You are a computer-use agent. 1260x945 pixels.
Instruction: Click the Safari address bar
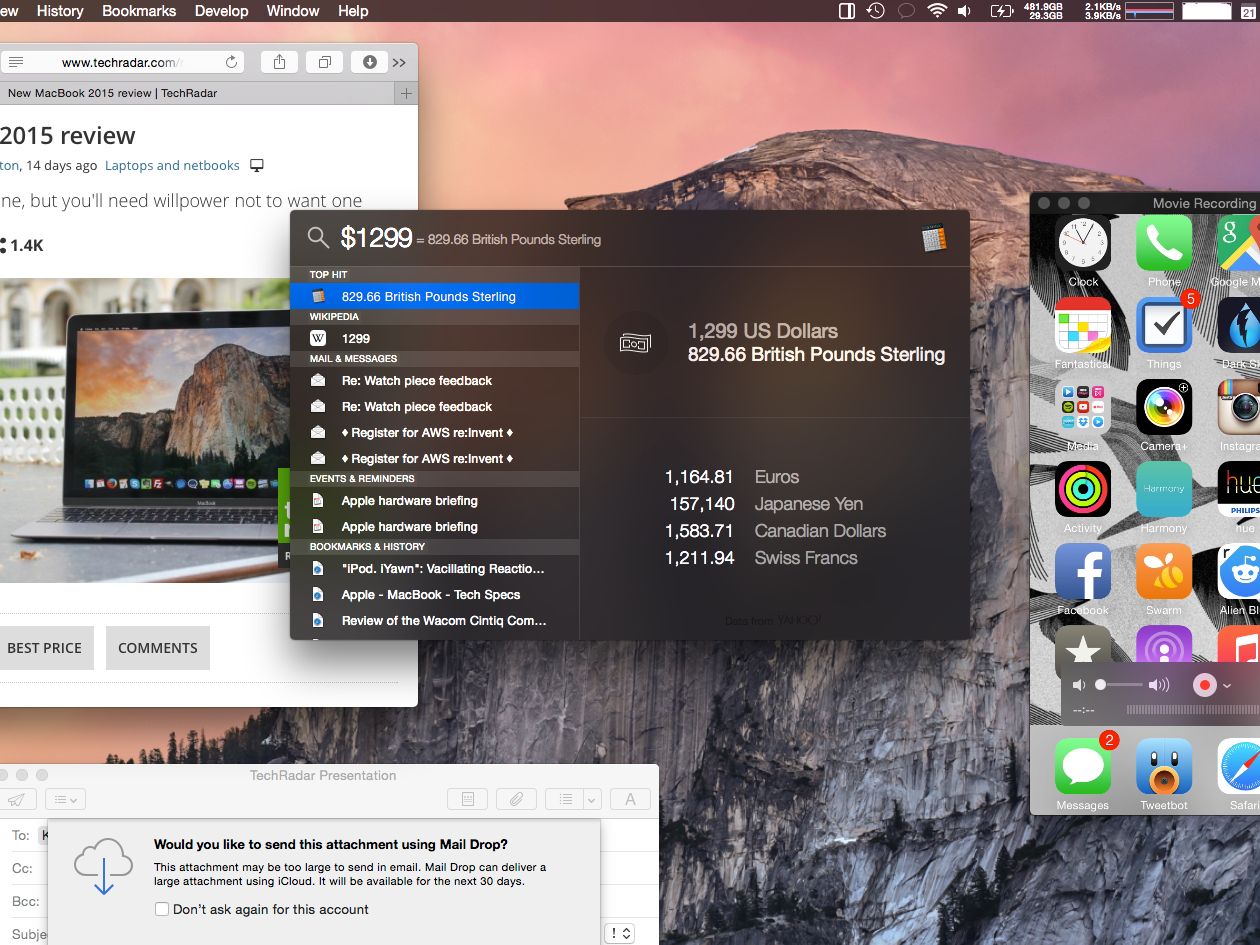click(x=123, y=62)
